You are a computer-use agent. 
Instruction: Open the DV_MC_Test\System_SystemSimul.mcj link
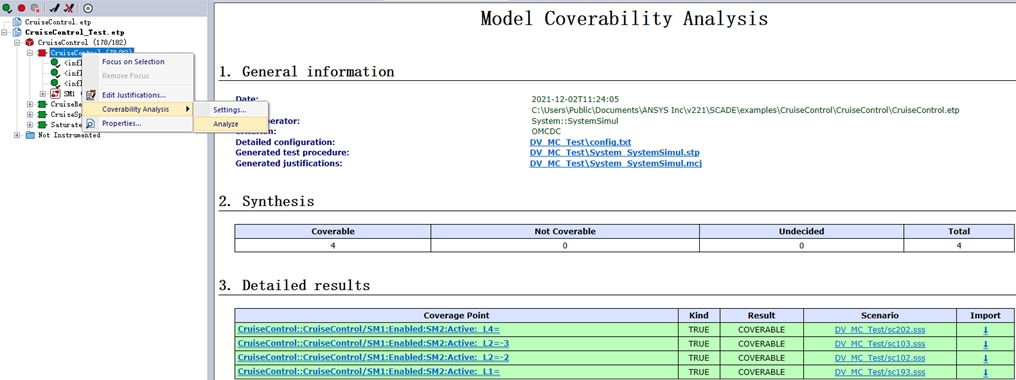(616, 163)
